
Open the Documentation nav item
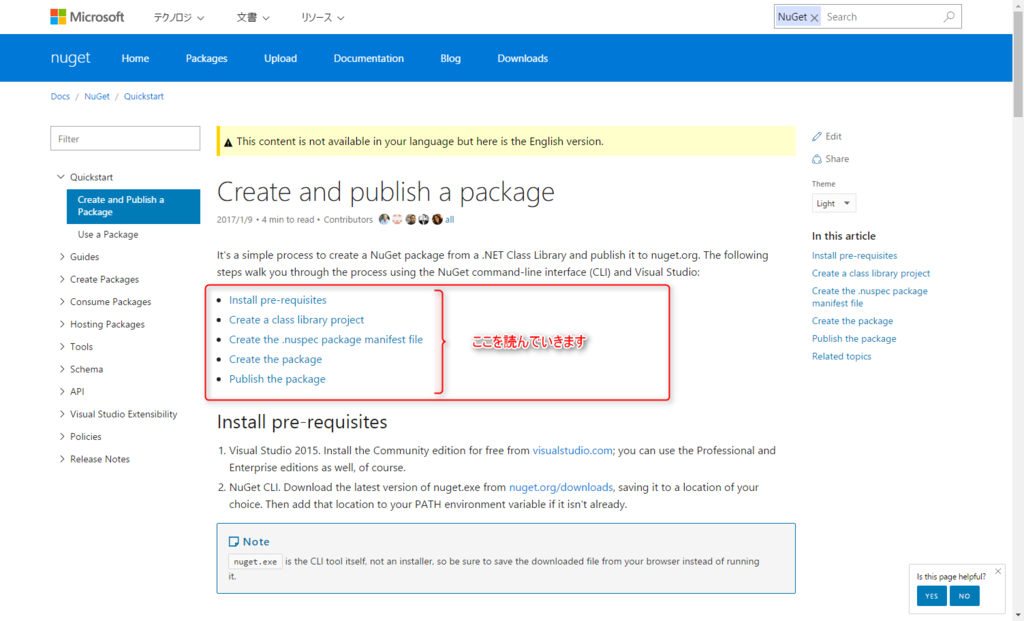coord(368,58)
